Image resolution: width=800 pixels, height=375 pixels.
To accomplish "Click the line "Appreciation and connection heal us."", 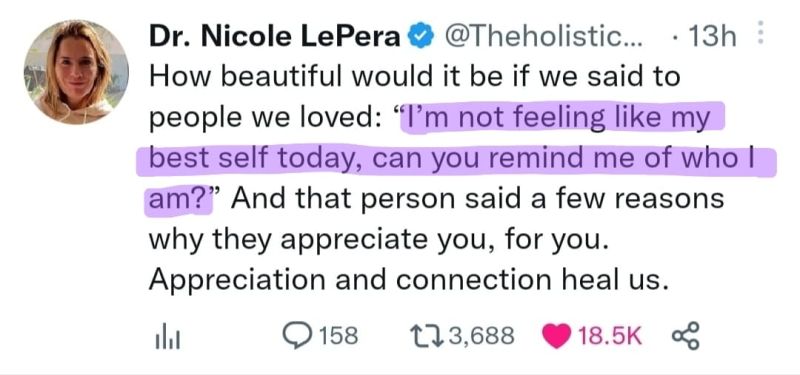I will [408, 280].
